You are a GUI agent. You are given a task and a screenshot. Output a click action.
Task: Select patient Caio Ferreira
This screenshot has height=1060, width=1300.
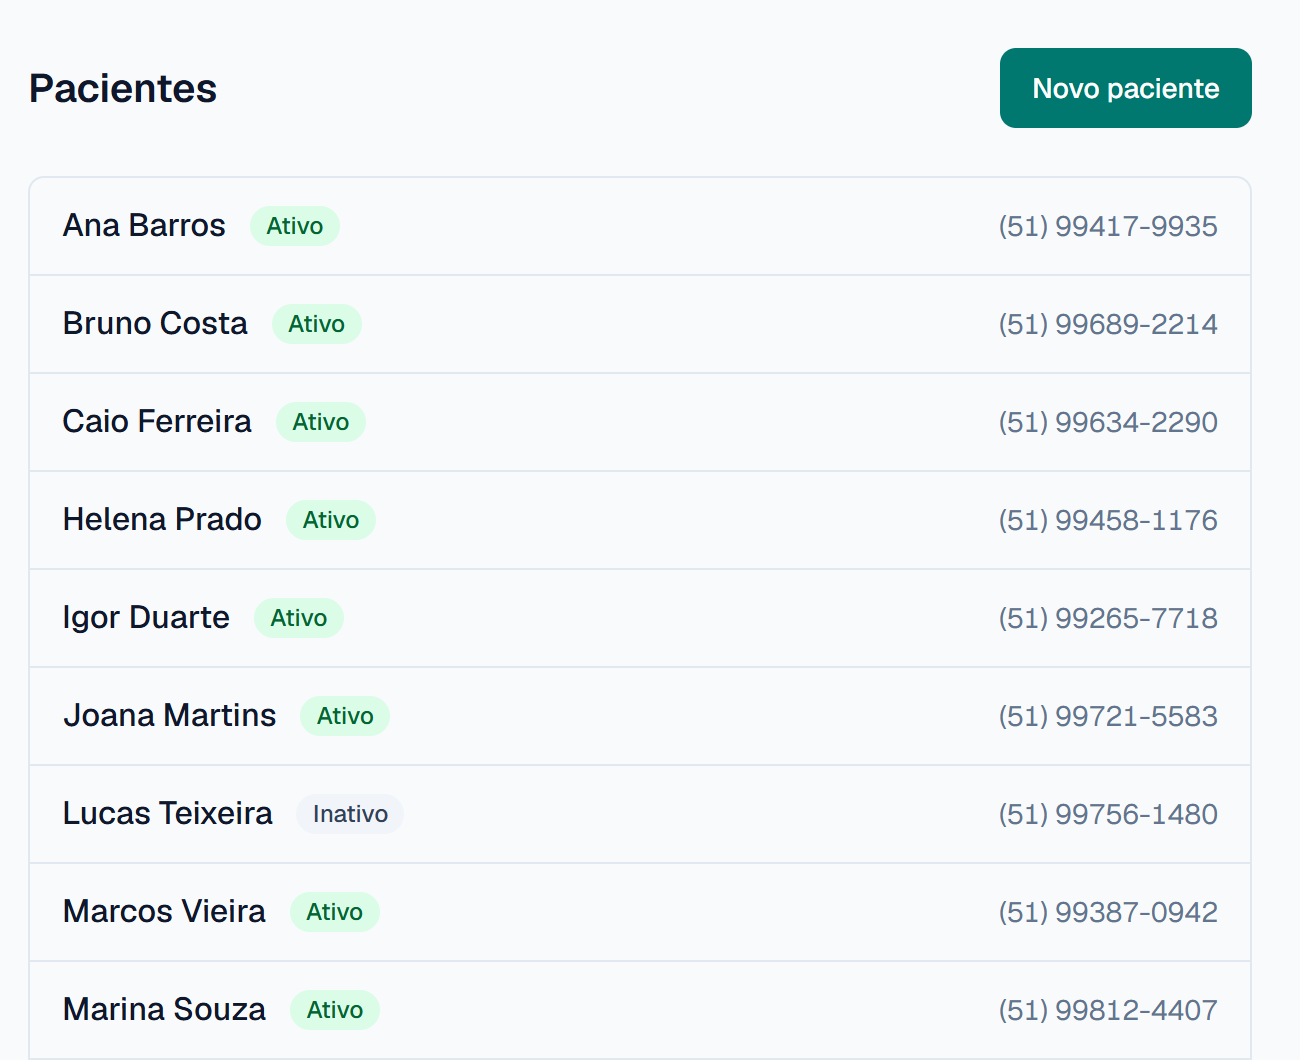click(x=640, y=422)
